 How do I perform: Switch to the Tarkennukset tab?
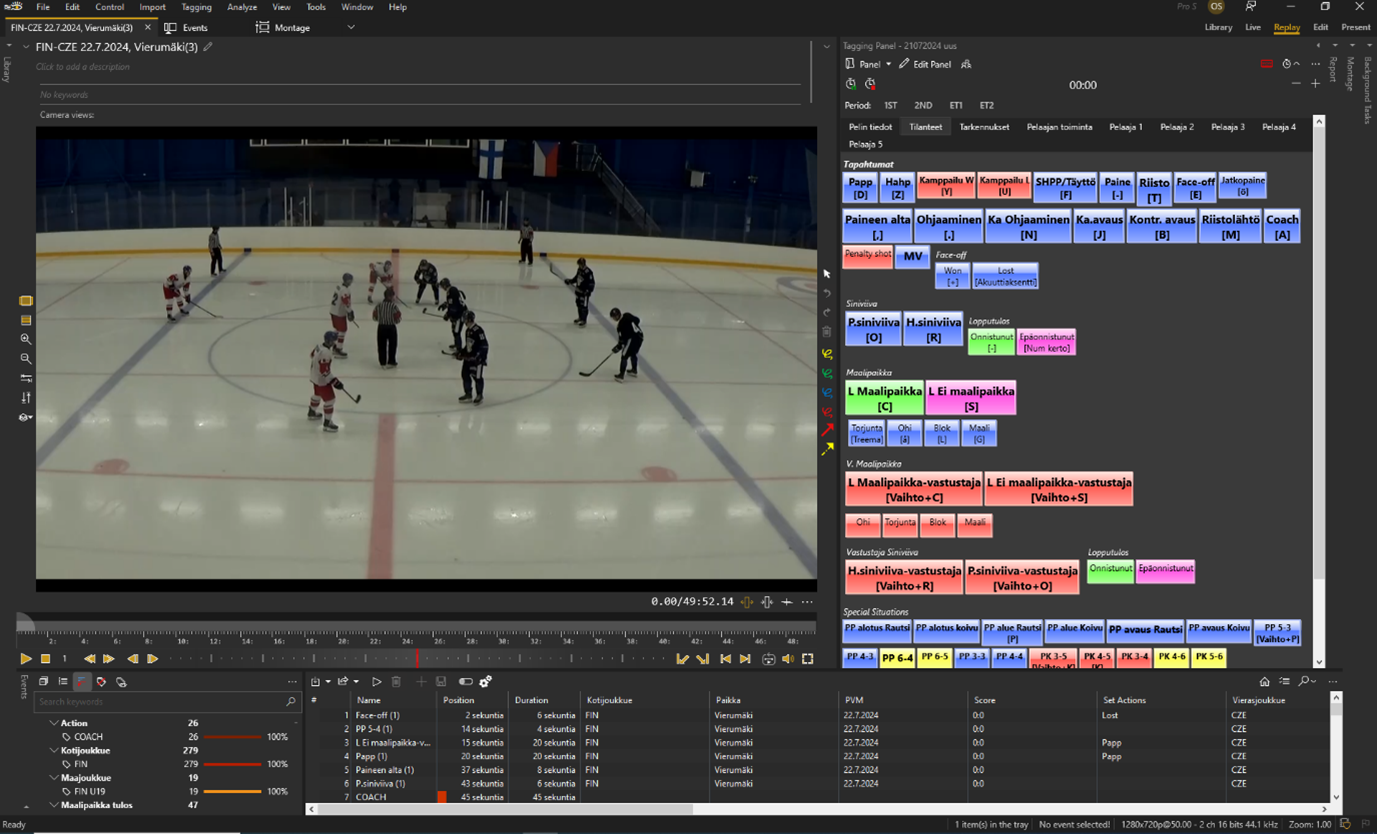pyautogui.click(x=984, y=127)
